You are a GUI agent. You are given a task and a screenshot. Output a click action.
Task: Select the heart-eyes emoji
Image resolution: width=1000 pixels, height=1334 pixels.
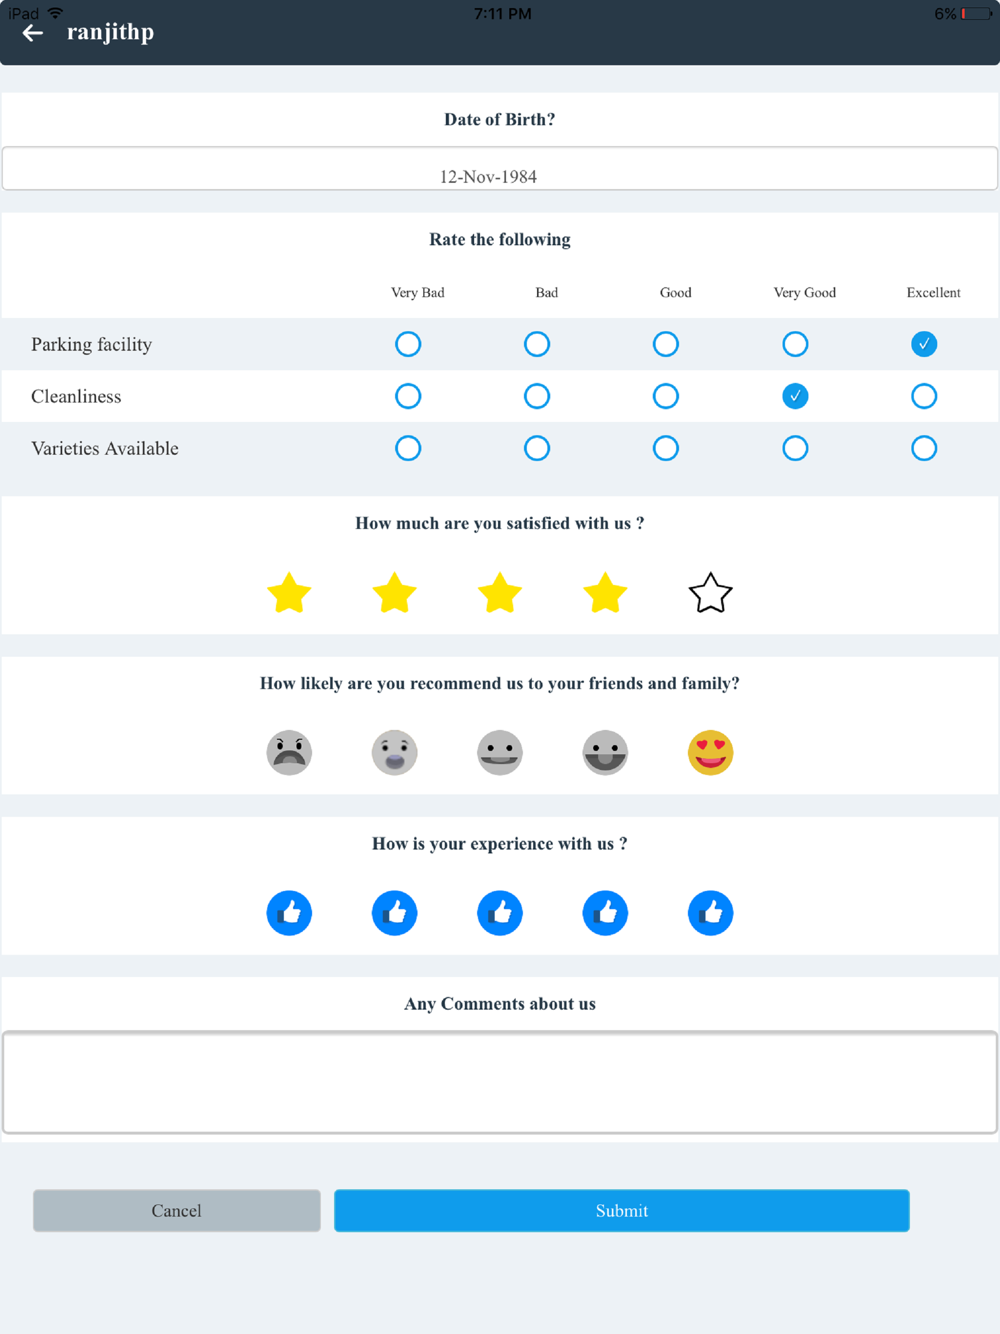point(710,752)
